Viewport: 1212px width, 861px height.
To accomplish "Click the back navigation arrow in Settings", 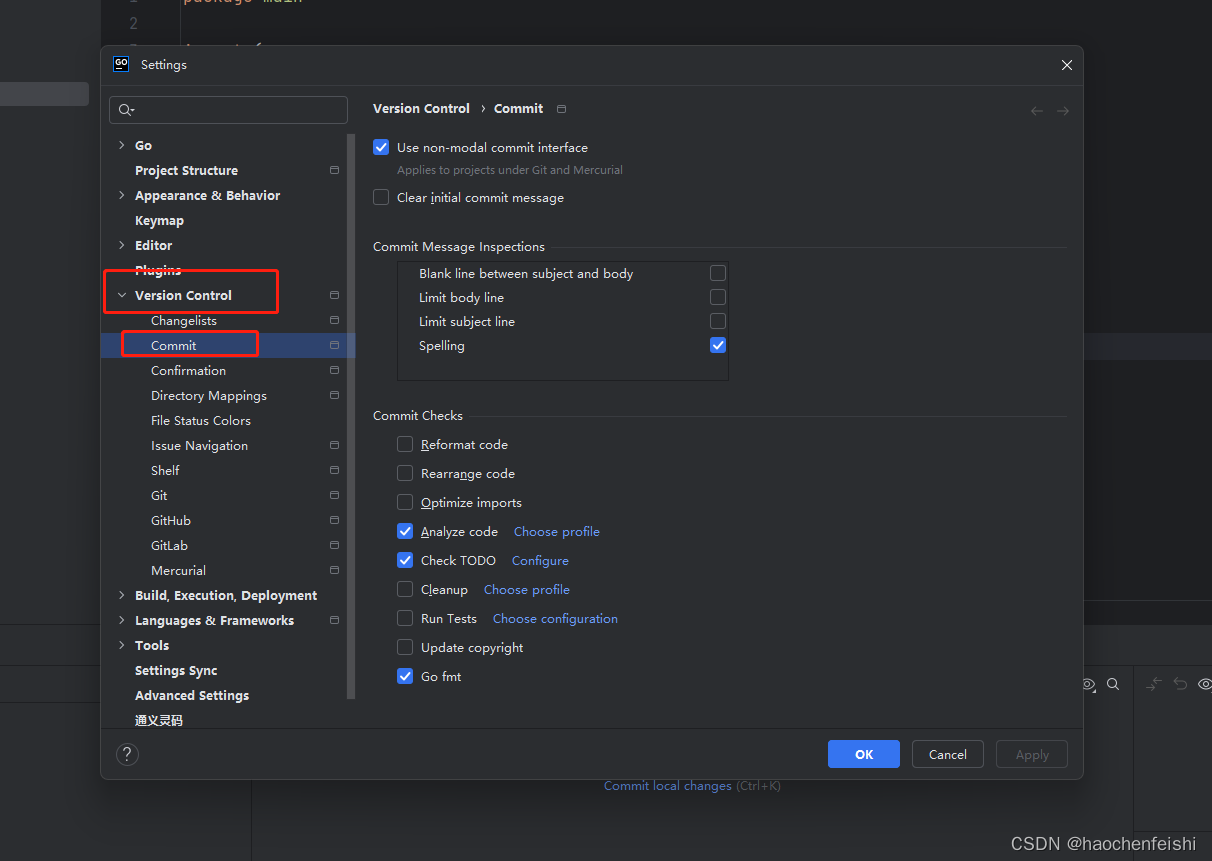I will click(x=1037, y=111).
